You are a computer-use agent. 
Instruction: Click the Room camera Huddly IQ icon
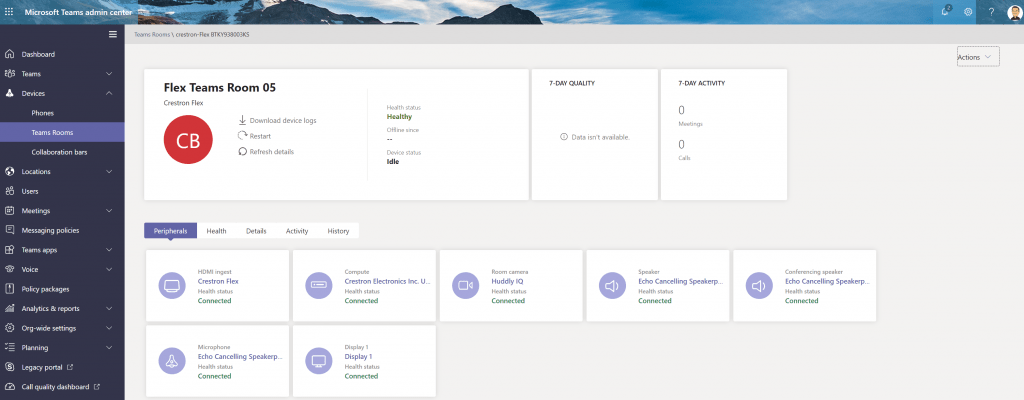pyautogui.click(x=466, y=285)
